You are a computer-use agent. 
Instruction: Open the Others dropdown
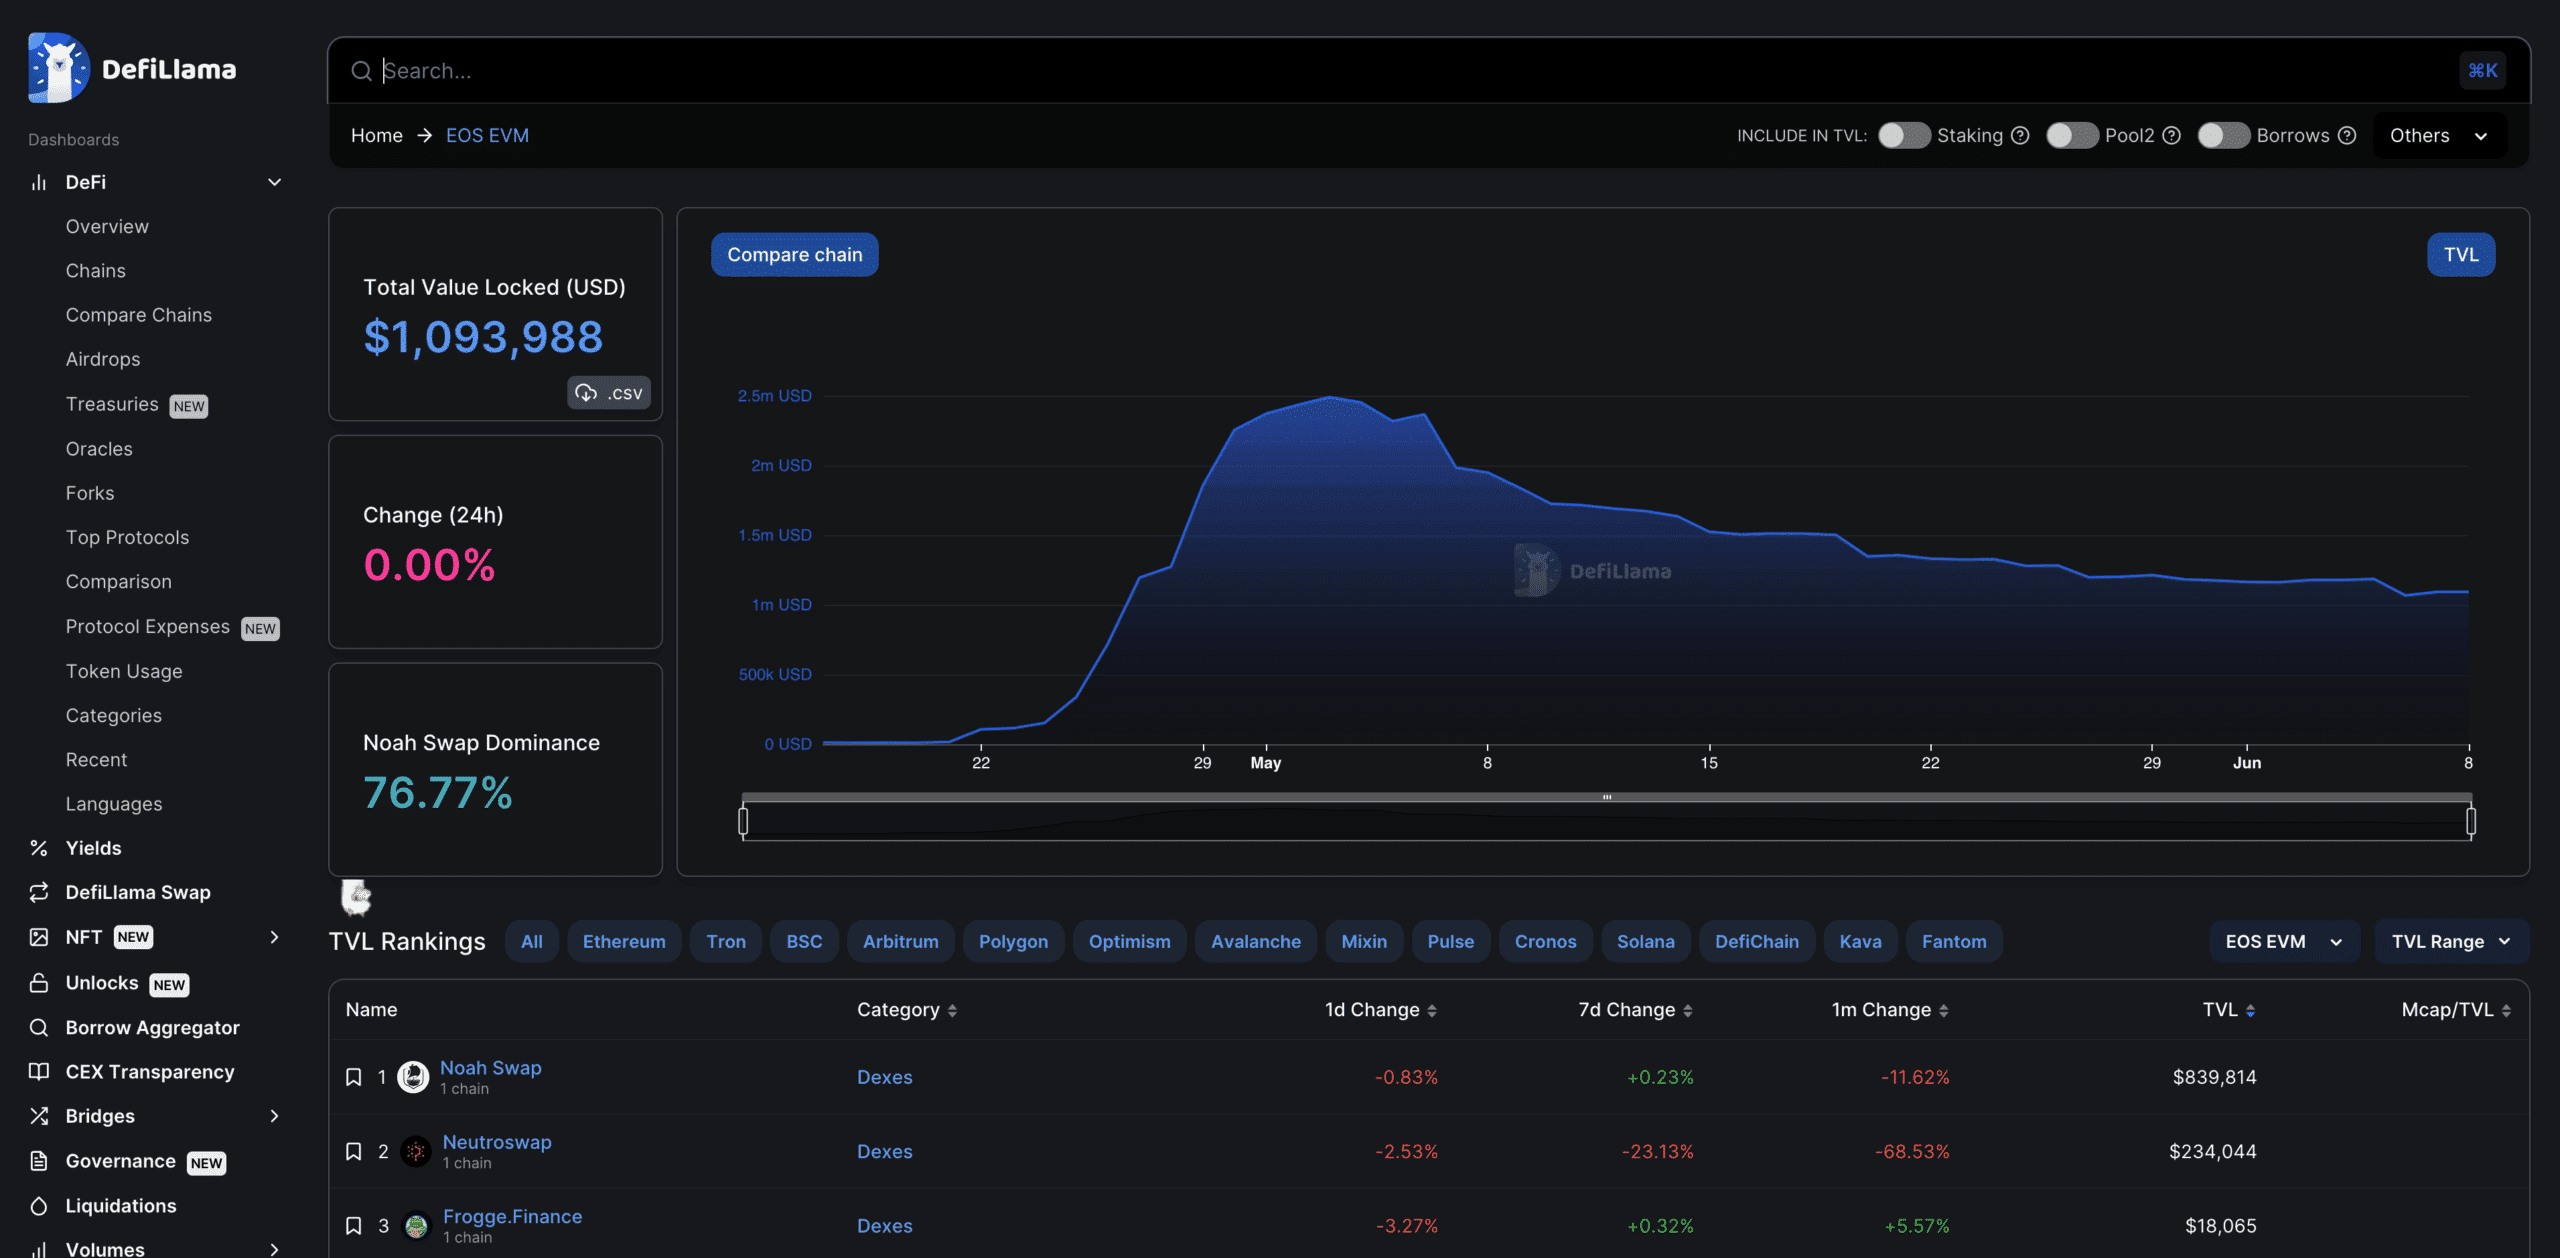[2438, 135]
